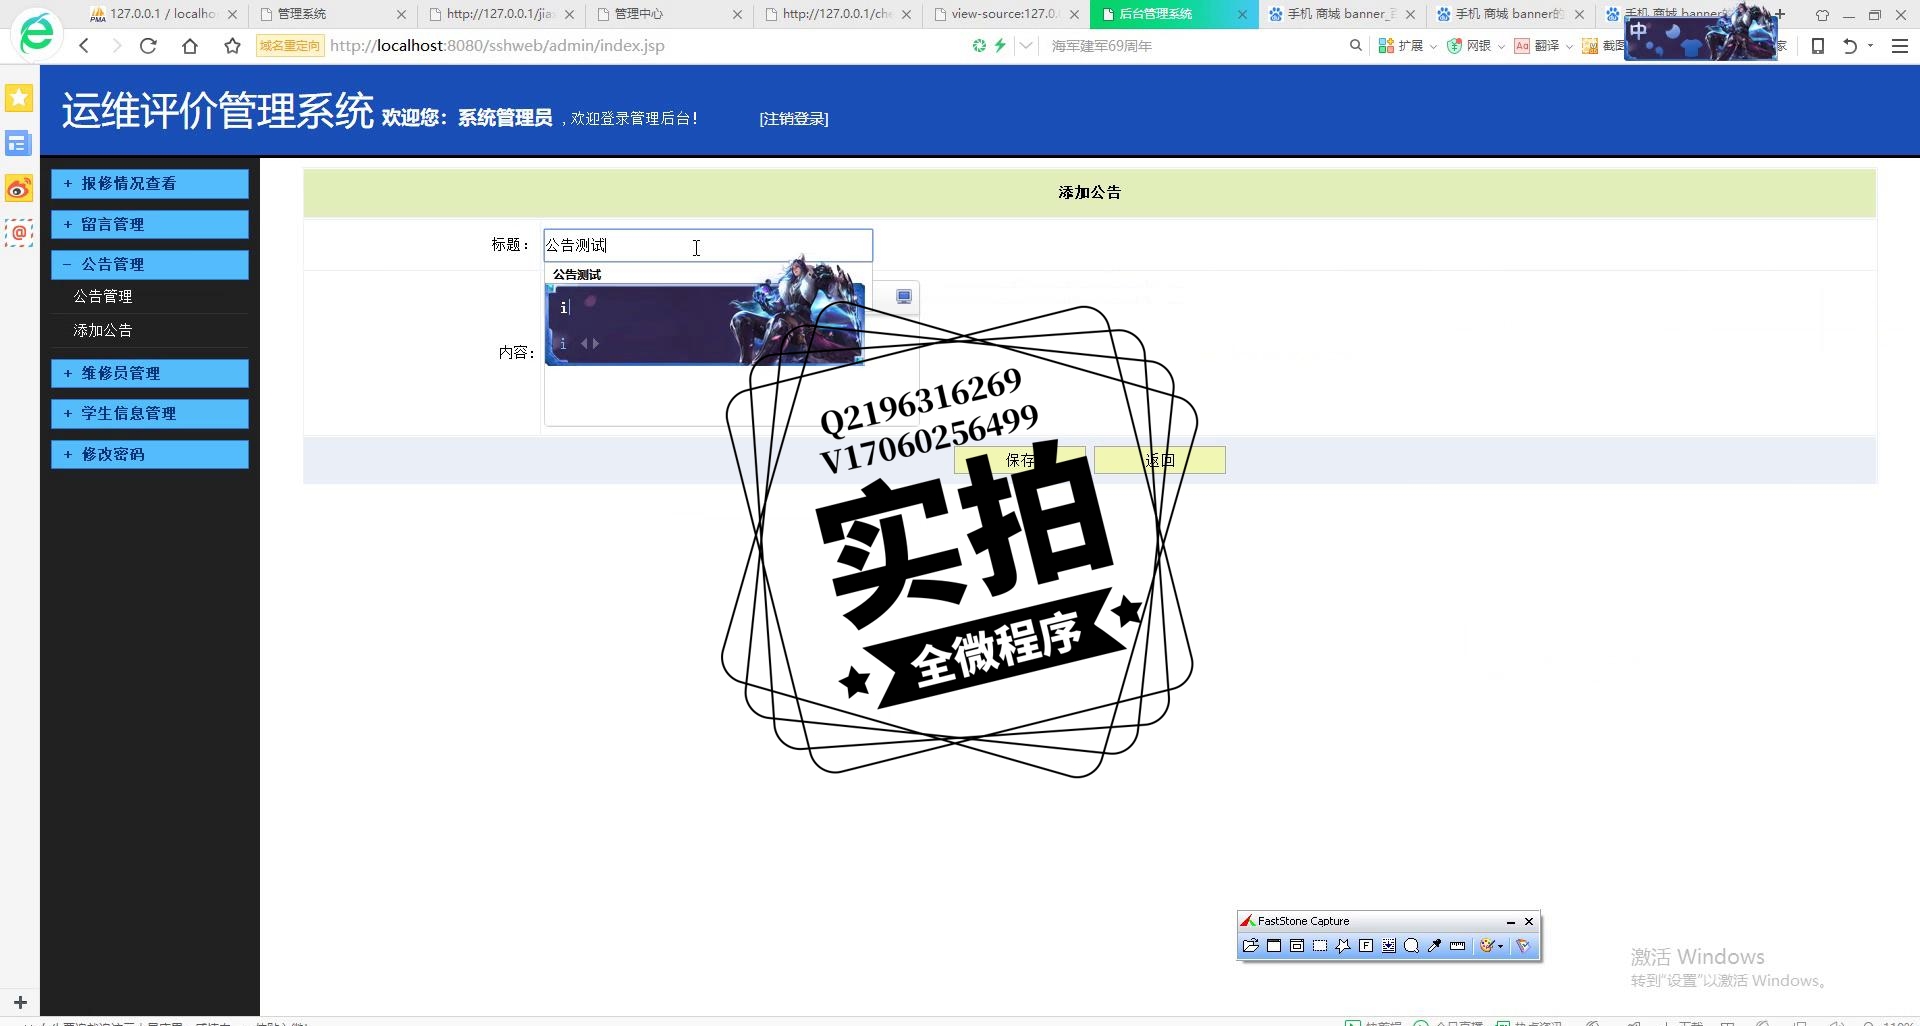Open the 公告管理 submenu item

click(103, 297)
